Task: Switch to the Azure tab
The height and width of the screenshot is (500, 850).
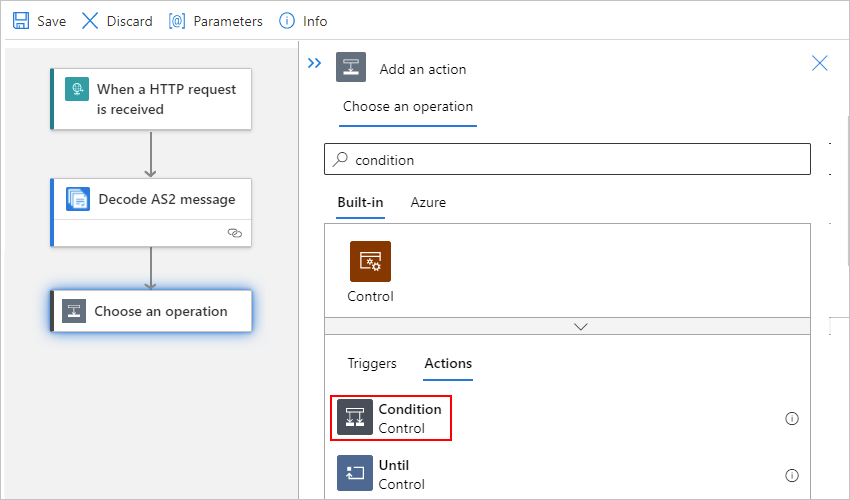Action: pos(428,202)
